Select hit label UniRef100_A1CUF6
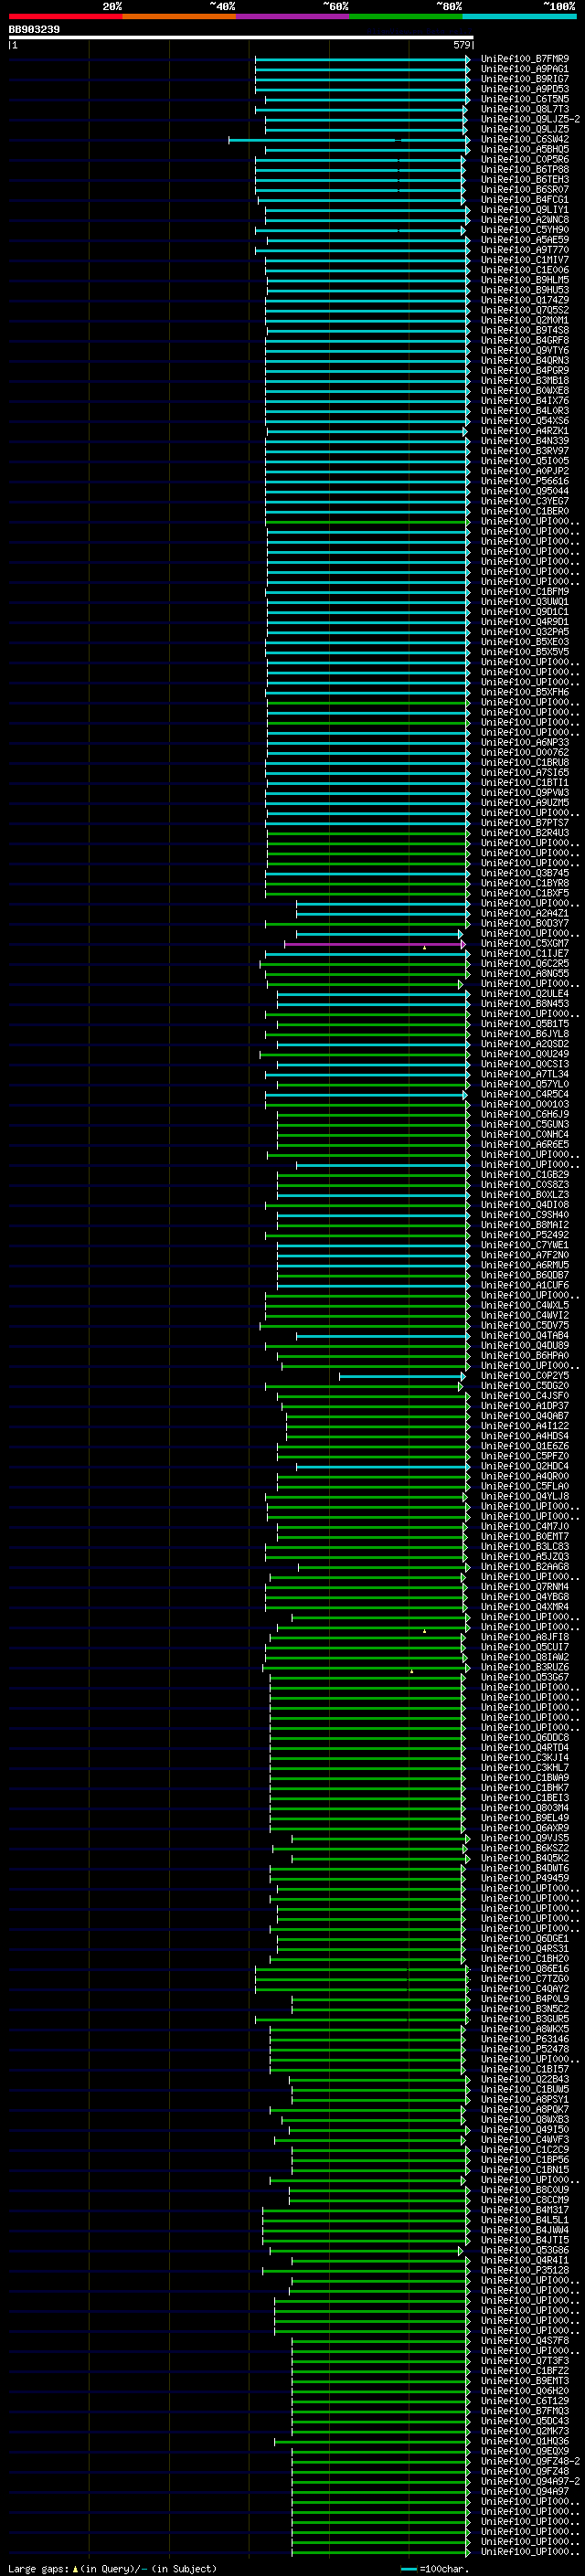585x2576 pixels. click(x=525, y=1286)
